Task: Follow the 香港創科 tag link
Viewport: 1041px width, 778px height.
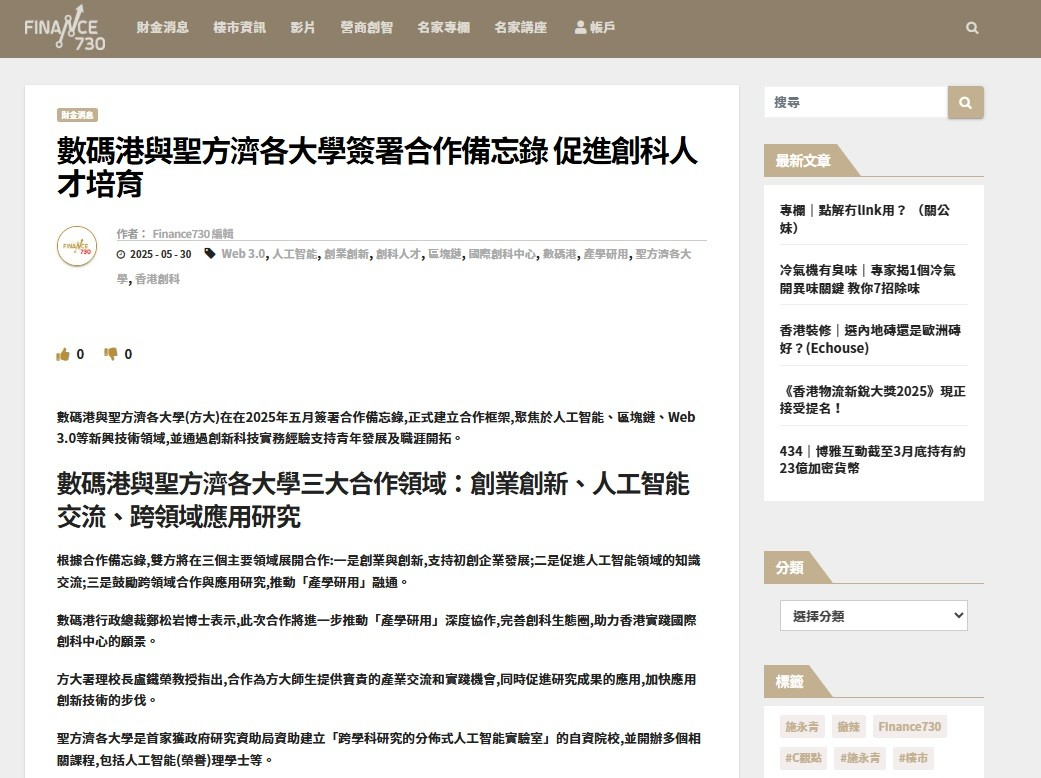Action: [157, 279]
